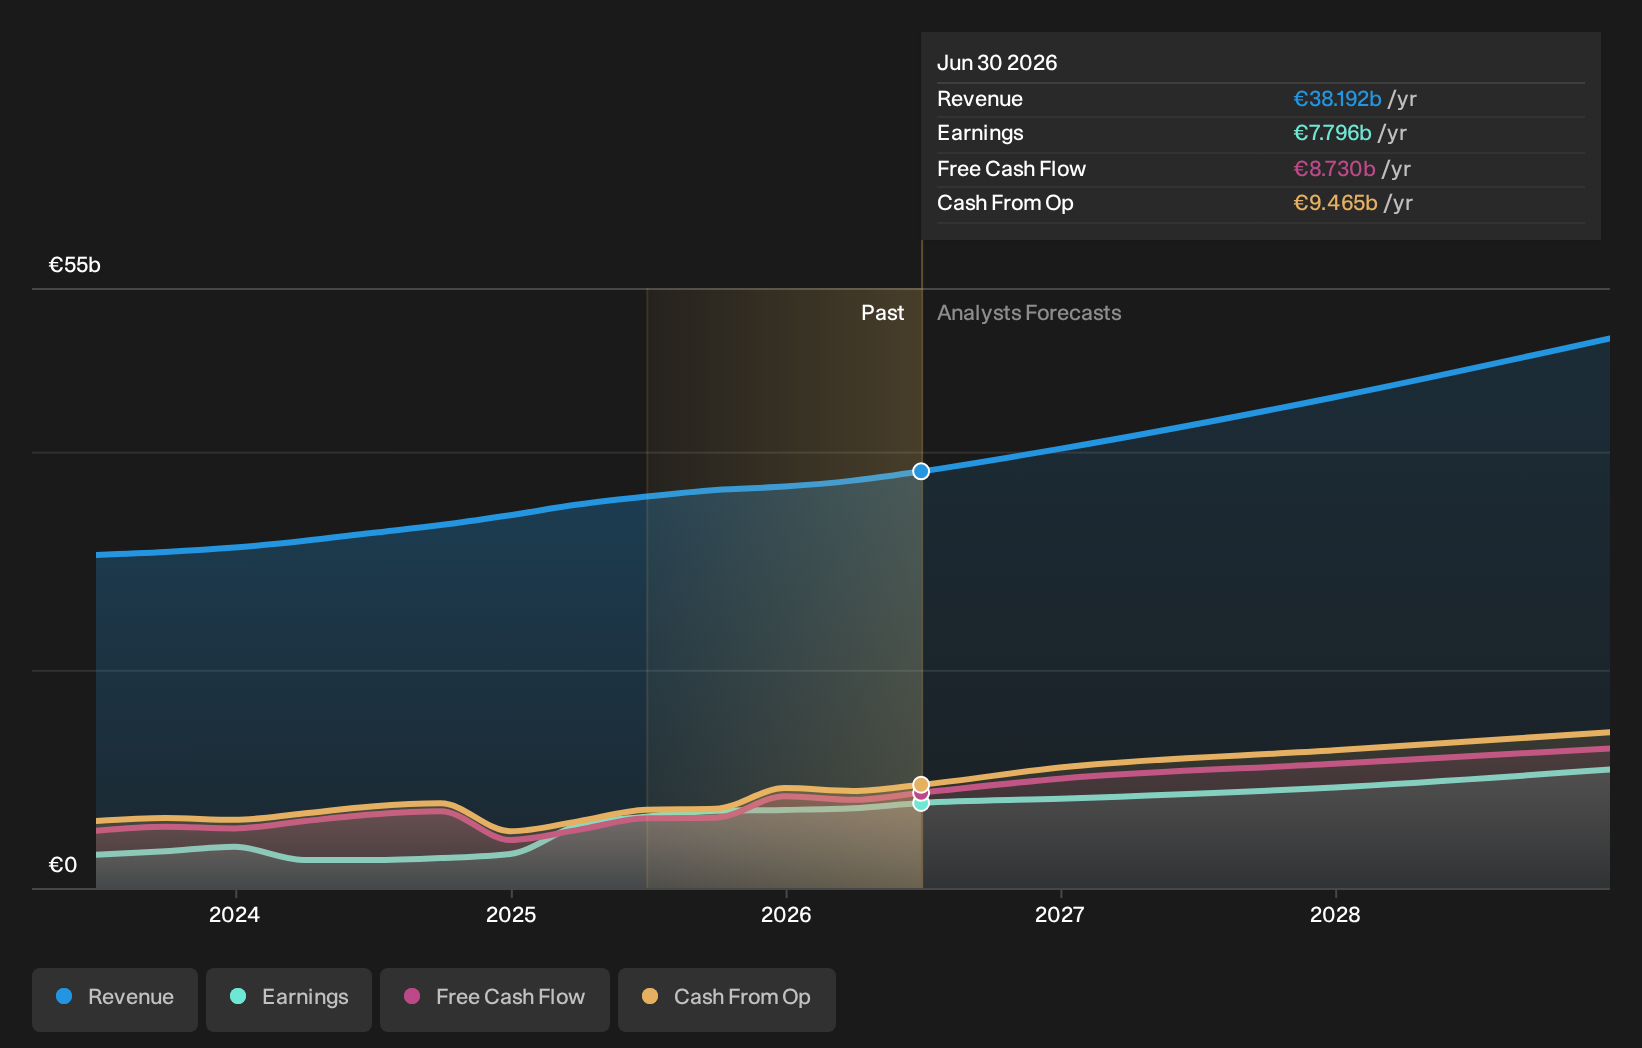Click the Cash From Op value €9.465b
Viewport: 1642px width, 1048px height.
[1335, 203]
